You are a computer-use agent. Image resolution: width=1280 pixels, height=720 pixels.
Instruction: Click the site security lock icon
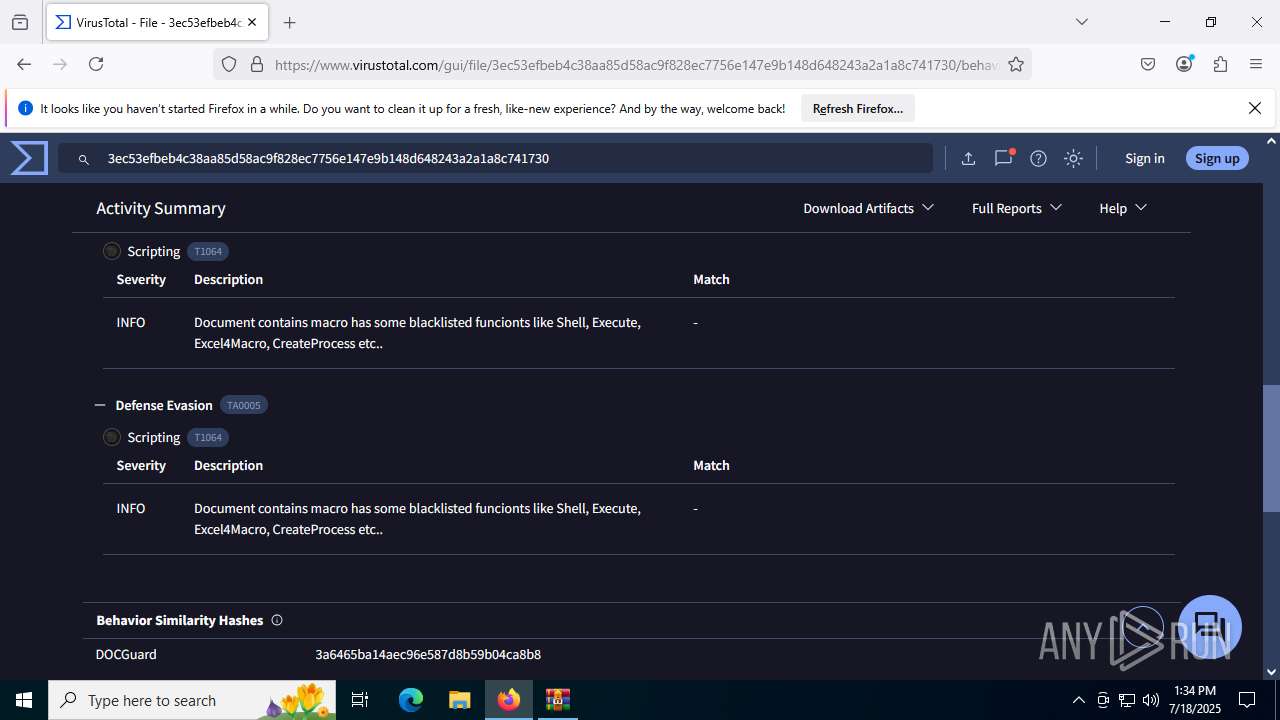point(257,64)
